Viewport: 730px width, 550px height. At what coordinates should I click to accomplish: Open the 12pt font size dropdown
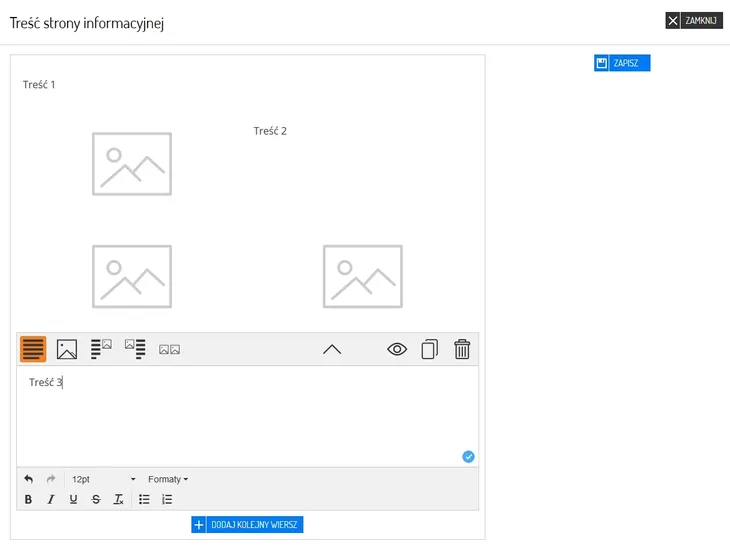coord(103,479)
